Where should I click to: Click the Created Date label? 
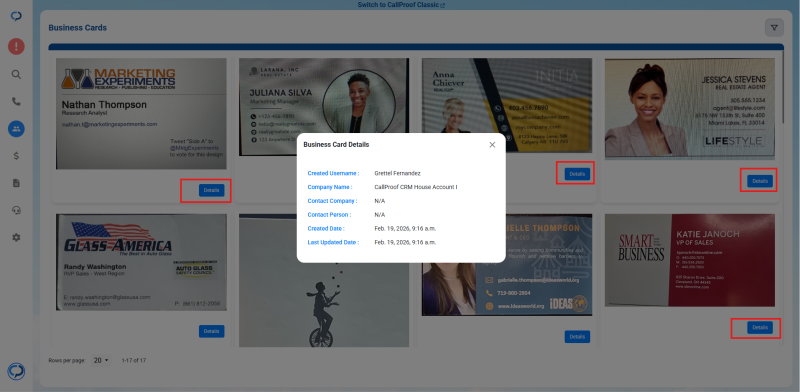(326, 228)
